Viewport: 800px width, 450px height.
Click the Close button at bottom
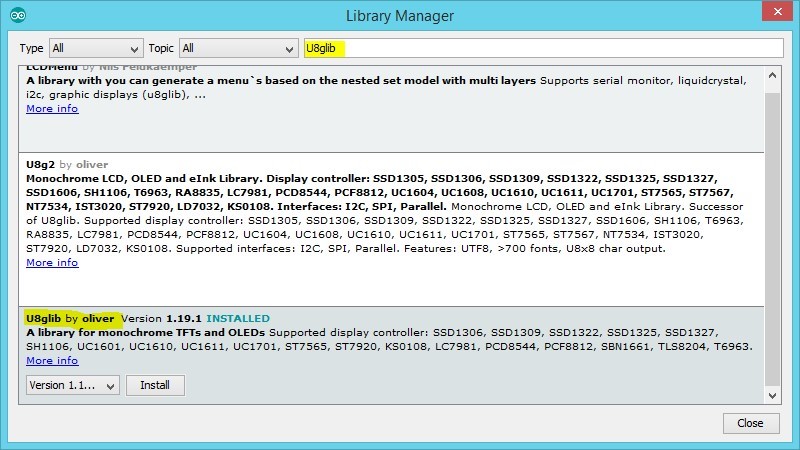pyautogui.click(x=751, y=423)
